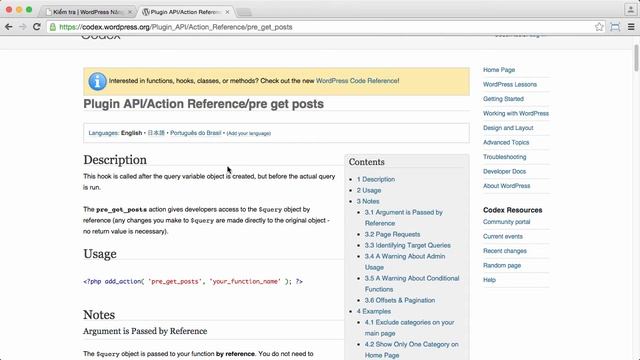640x360 pixels.
Task: Reload the page with the refresh icon
Action: (36, 27)
